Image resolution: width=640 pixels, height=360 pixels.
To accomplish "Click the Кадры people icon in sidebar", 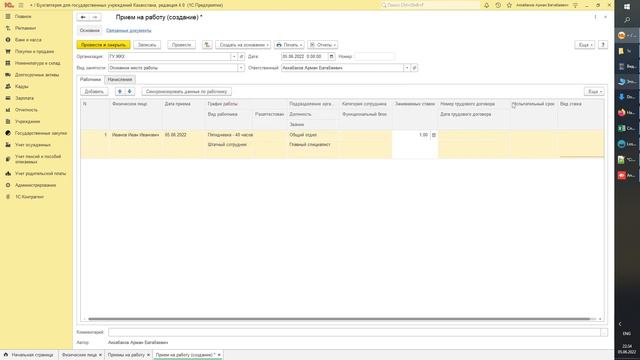I will 8,87.
